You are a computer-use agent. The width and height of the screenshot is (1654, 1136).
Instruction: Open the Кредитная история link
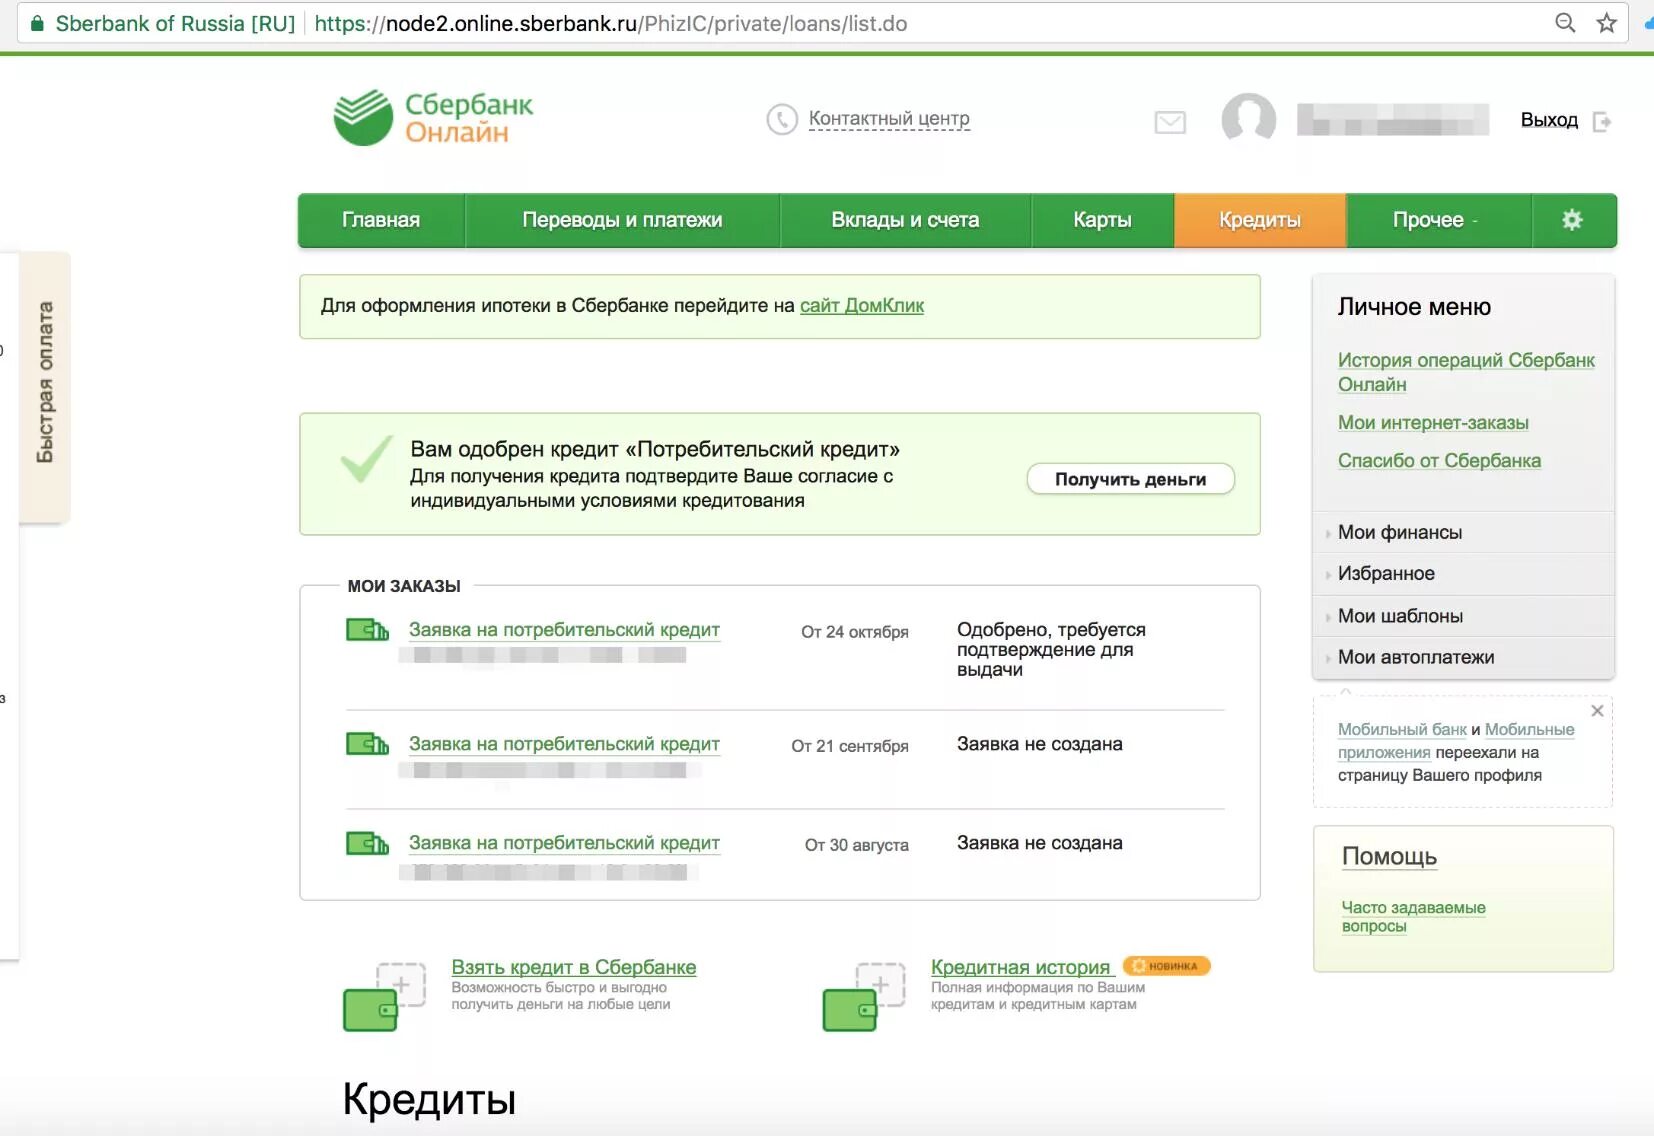pos(1020,967)
